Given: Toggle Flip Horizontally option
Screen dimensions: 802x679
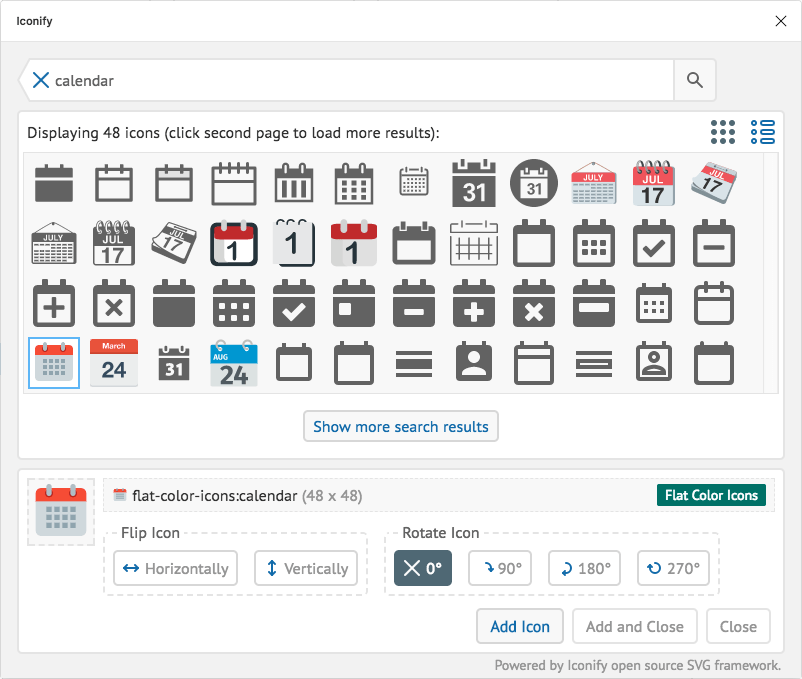Looking at the screenshot, I should click(175, 569).
